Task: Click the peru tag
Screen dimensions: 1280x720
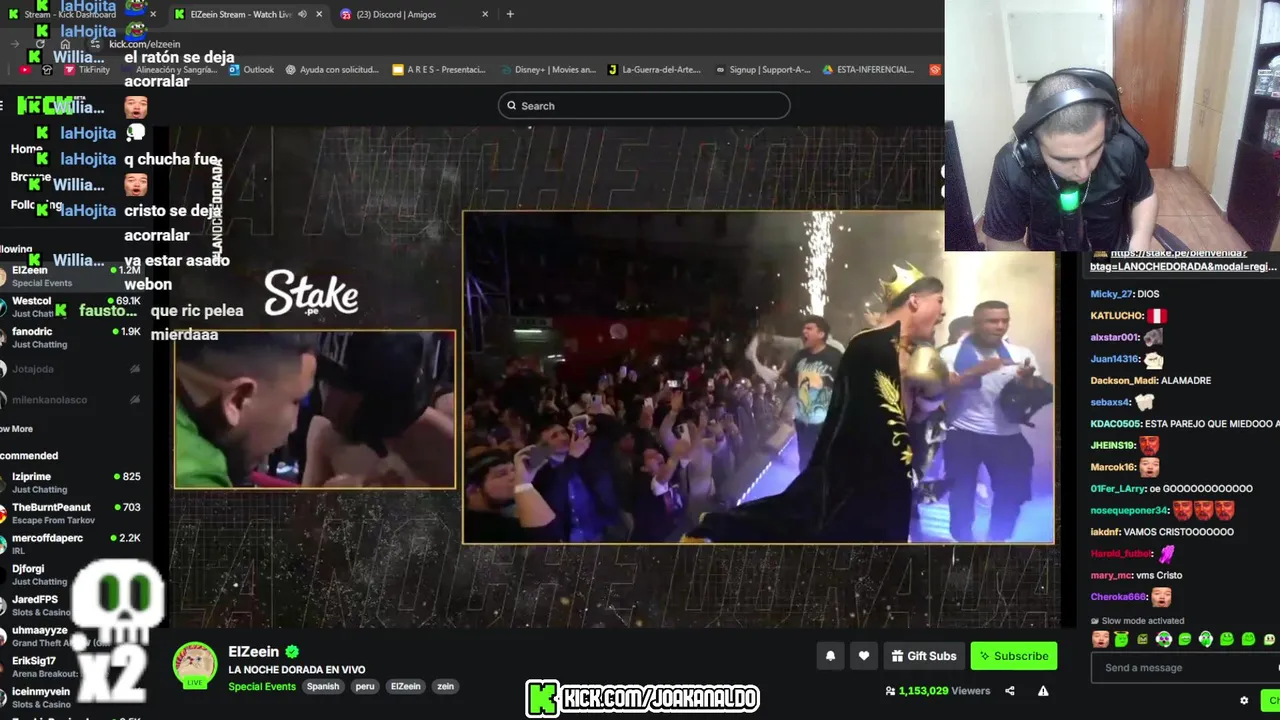Action: click(x=365, y=687)
